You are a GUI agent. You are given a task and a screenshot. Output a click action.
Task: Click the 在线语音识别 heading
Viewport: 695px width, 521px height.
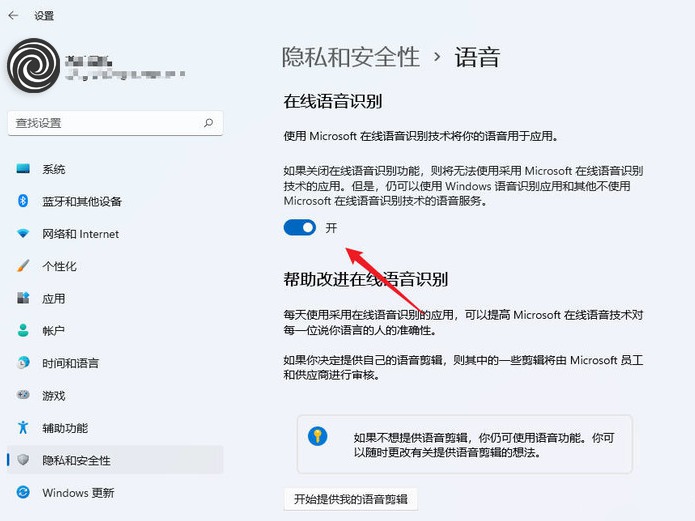pyautogui.click(x=333, y=101)
